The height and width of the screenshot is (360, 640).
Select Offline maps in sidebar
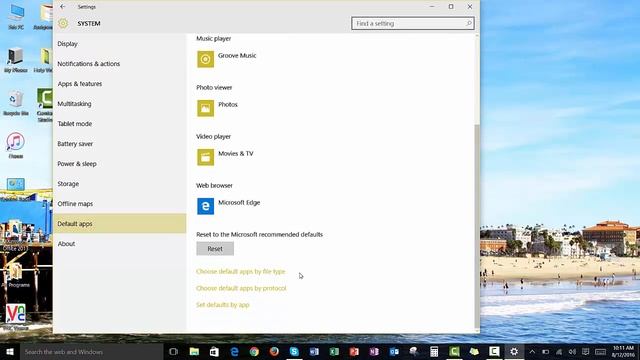click(x=120, y=204)
